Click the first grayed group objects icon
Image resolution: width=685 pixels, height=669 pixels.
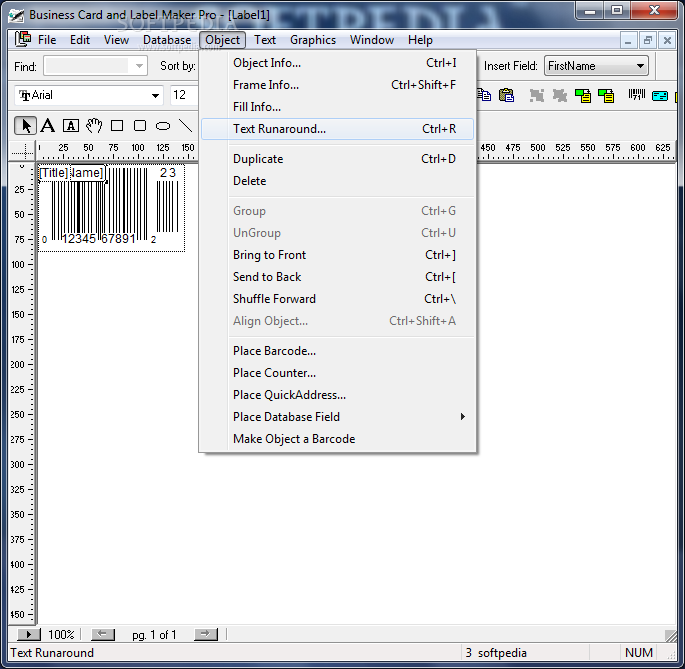point(537,95)
